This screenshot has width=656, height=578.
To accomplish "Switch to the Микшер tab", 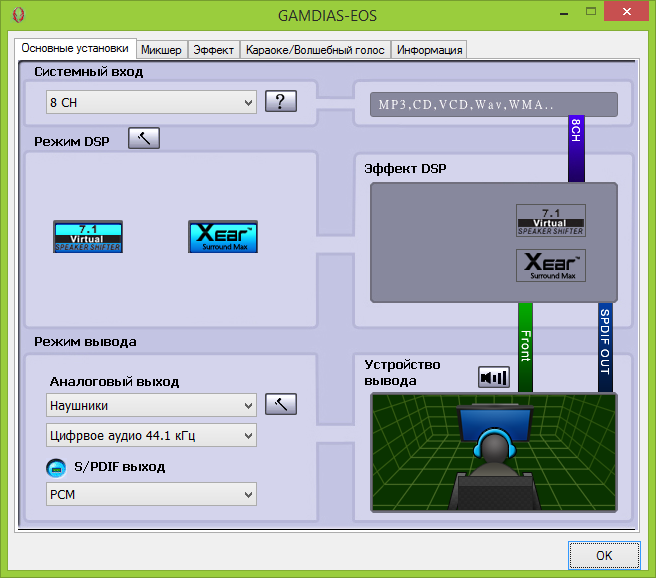I will pyautogui.click(x=161, y=49).
